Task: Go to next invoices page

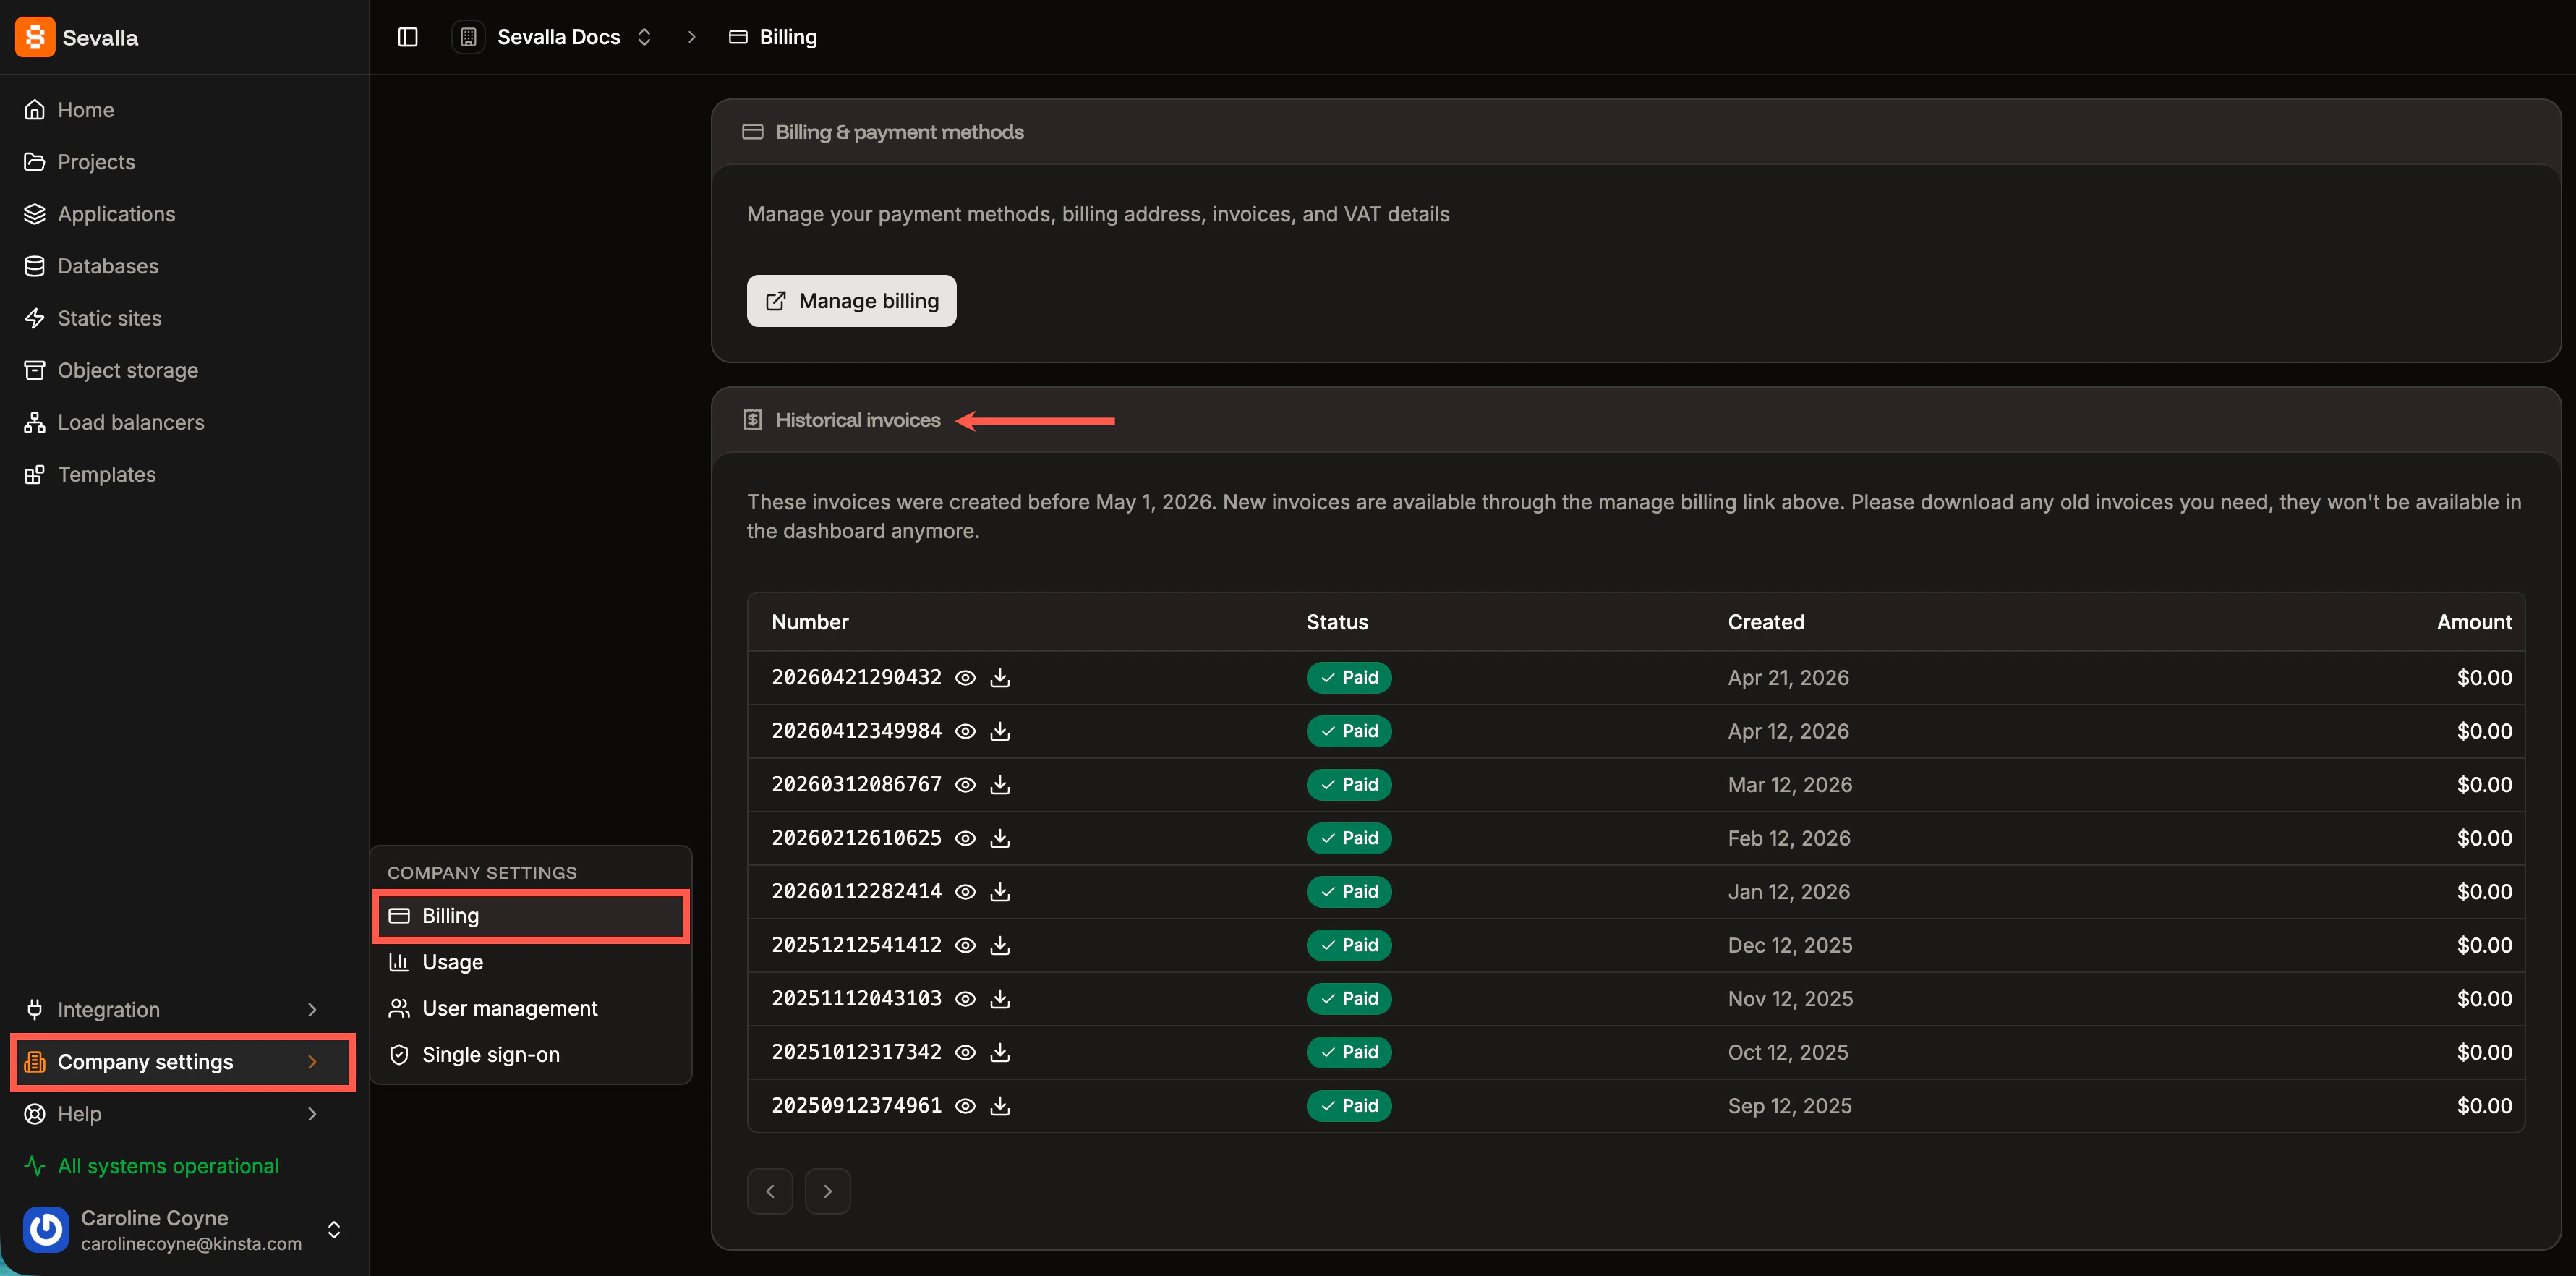Action: (x=827, y=1191)
